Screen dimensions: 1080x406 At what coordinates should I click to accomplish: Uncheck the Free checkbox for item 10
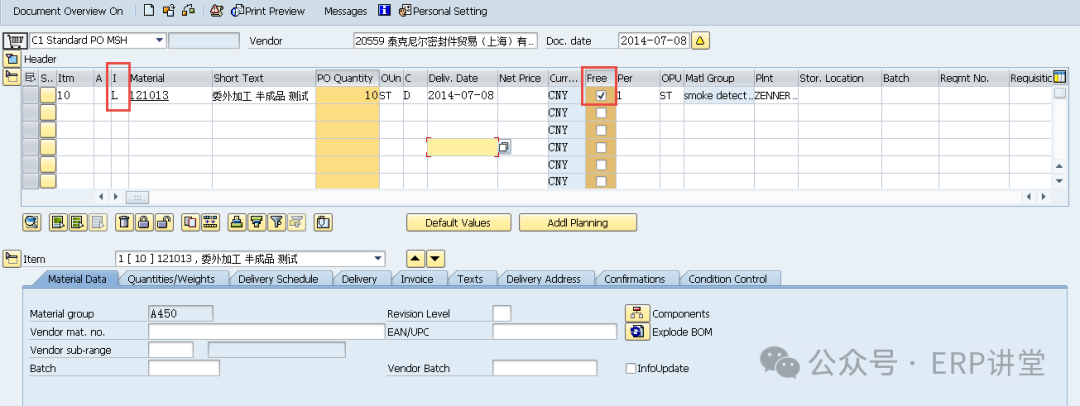[x=601, y=96]
